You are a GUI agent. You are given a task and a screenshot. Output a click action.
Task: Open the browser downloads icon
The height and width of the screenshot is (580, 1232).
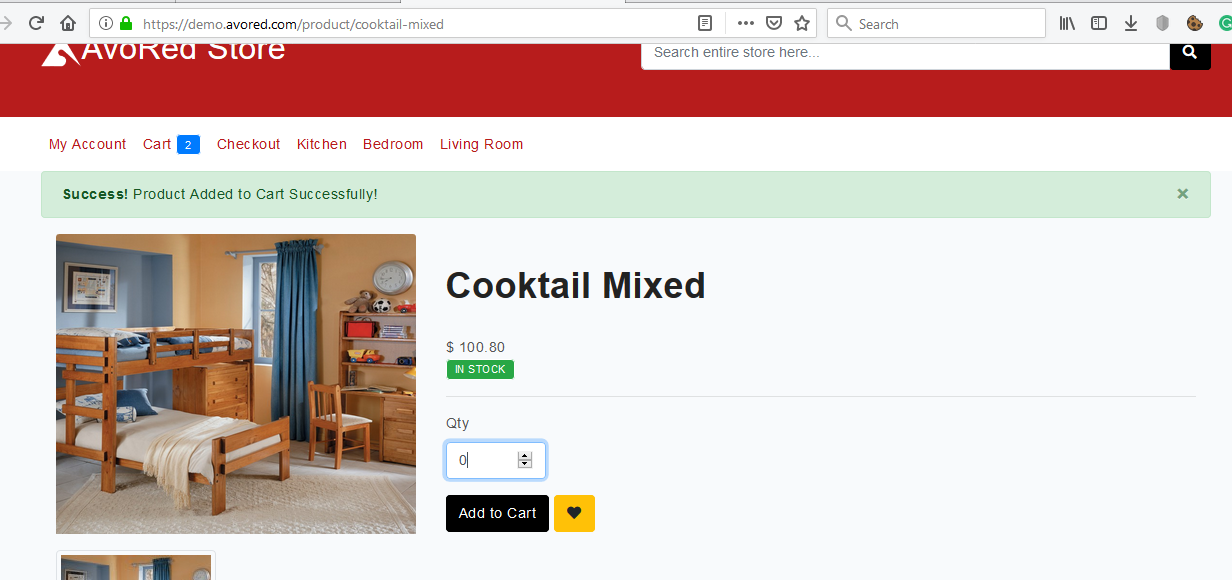coord(1130,23)
